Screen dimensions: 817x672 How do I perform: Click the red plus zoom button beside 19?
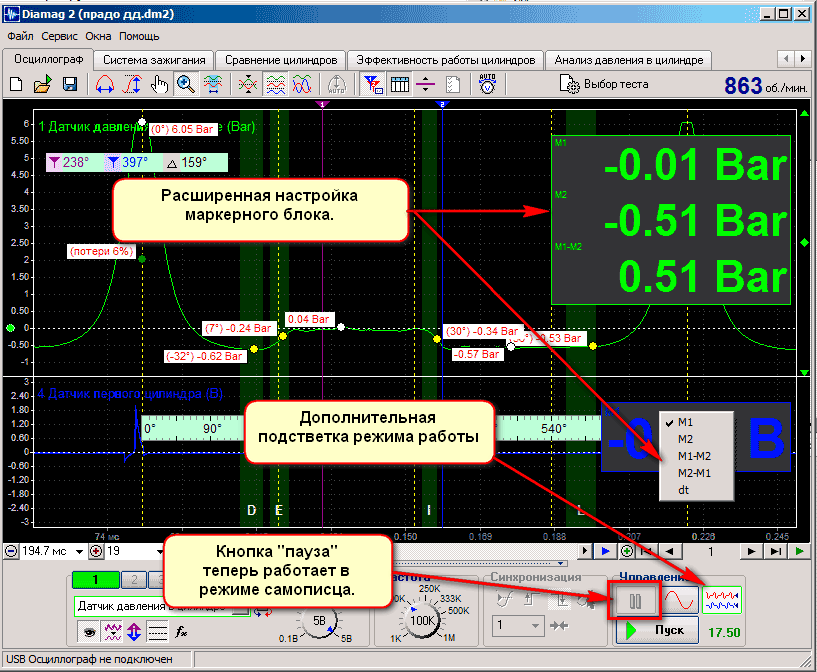[x=96, y=551]
